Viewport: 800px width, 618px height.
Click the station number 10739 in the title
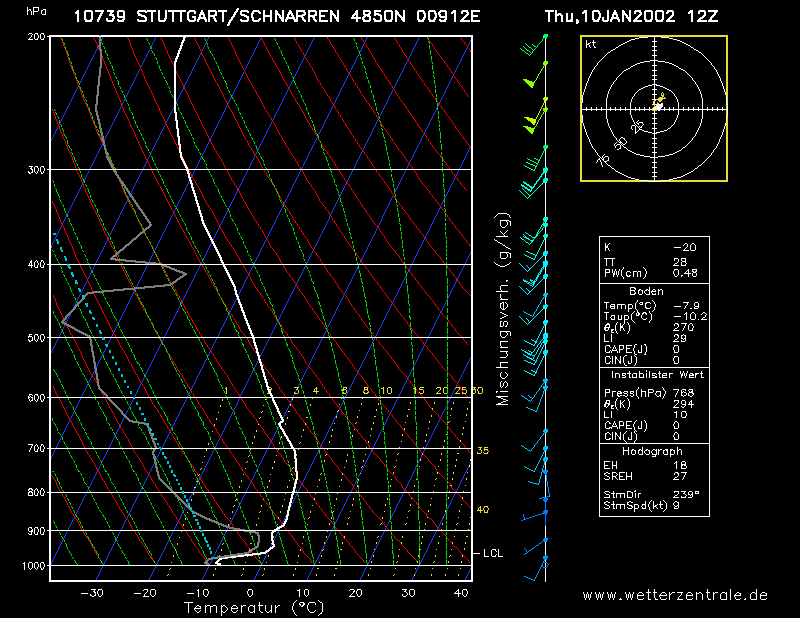pyautogui.click(x=100, y=16)
